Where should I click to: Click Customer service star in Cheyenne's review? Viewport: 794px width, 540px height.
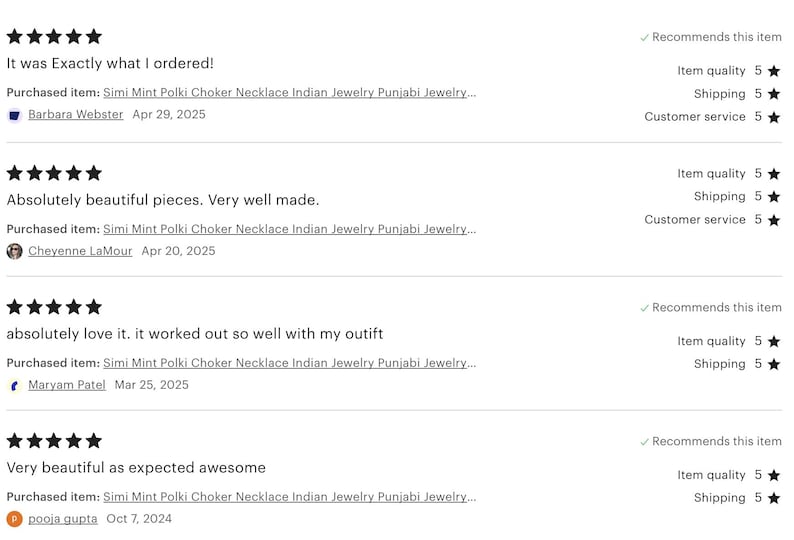774,220
